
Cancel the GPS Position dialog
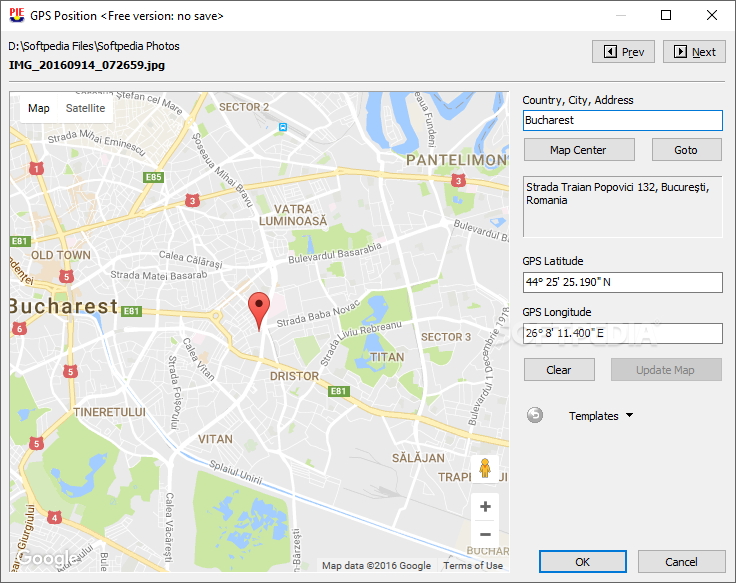click(x=681, y=562)
